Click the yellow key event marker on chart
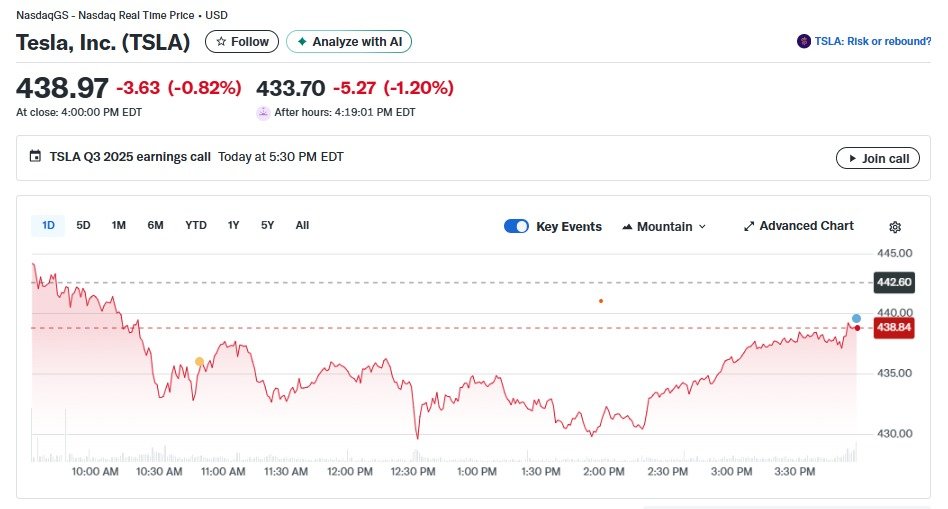 click(x=199, y=361)
